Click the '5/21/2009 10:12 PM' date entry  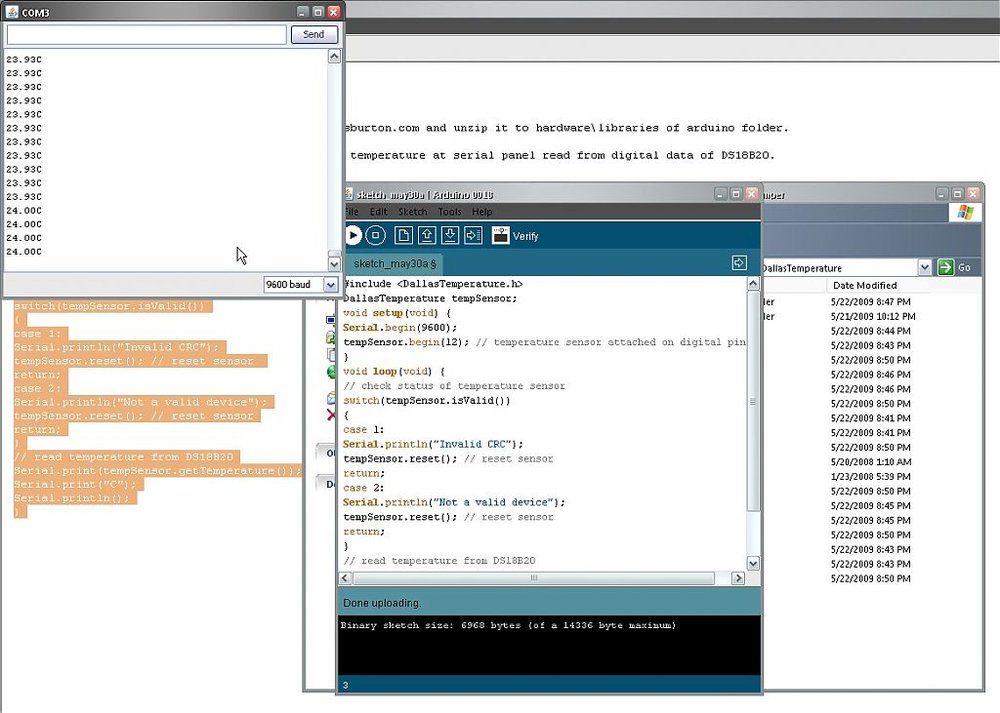[x=873, y=316]
